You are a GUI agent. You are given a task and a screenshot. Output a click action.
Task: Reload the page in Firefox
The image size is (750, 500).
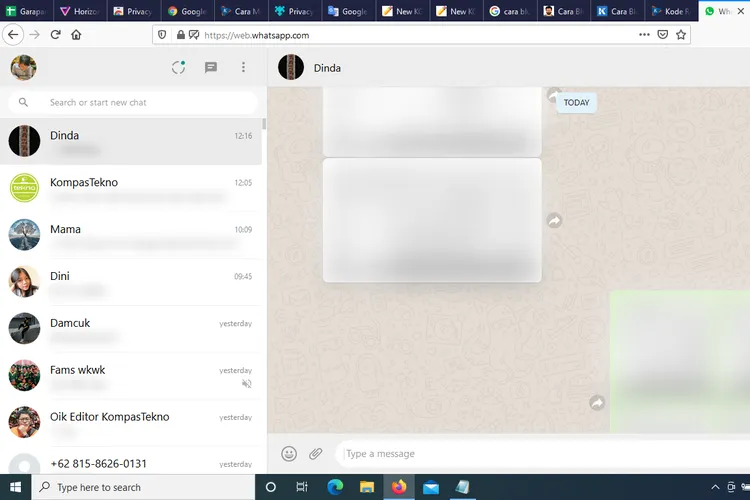click(55, 34)
